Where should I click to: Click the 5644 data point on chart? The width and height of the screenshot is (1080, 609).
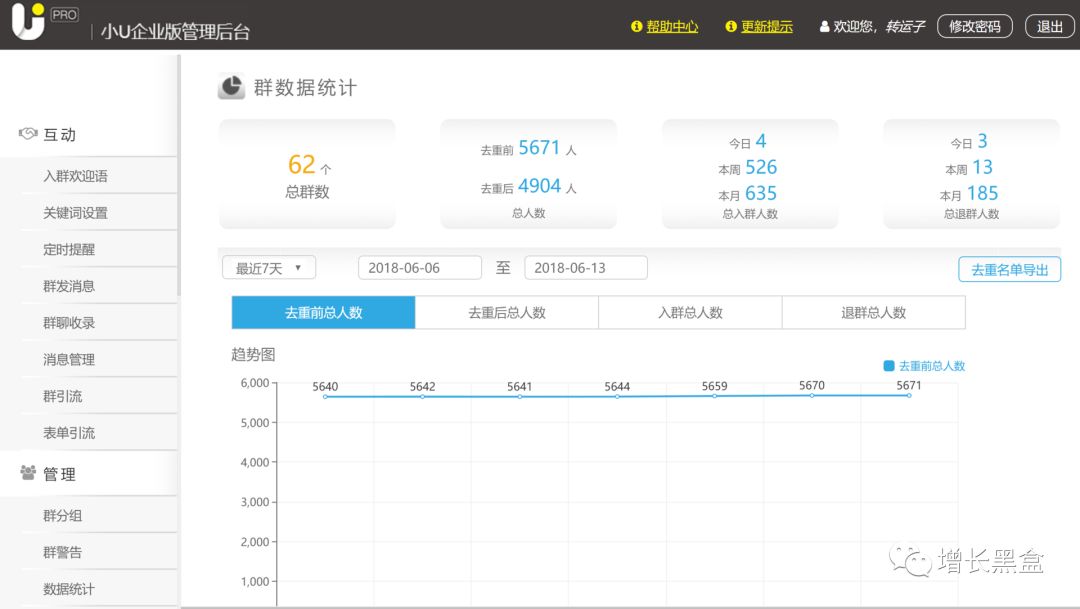point(617,396)
